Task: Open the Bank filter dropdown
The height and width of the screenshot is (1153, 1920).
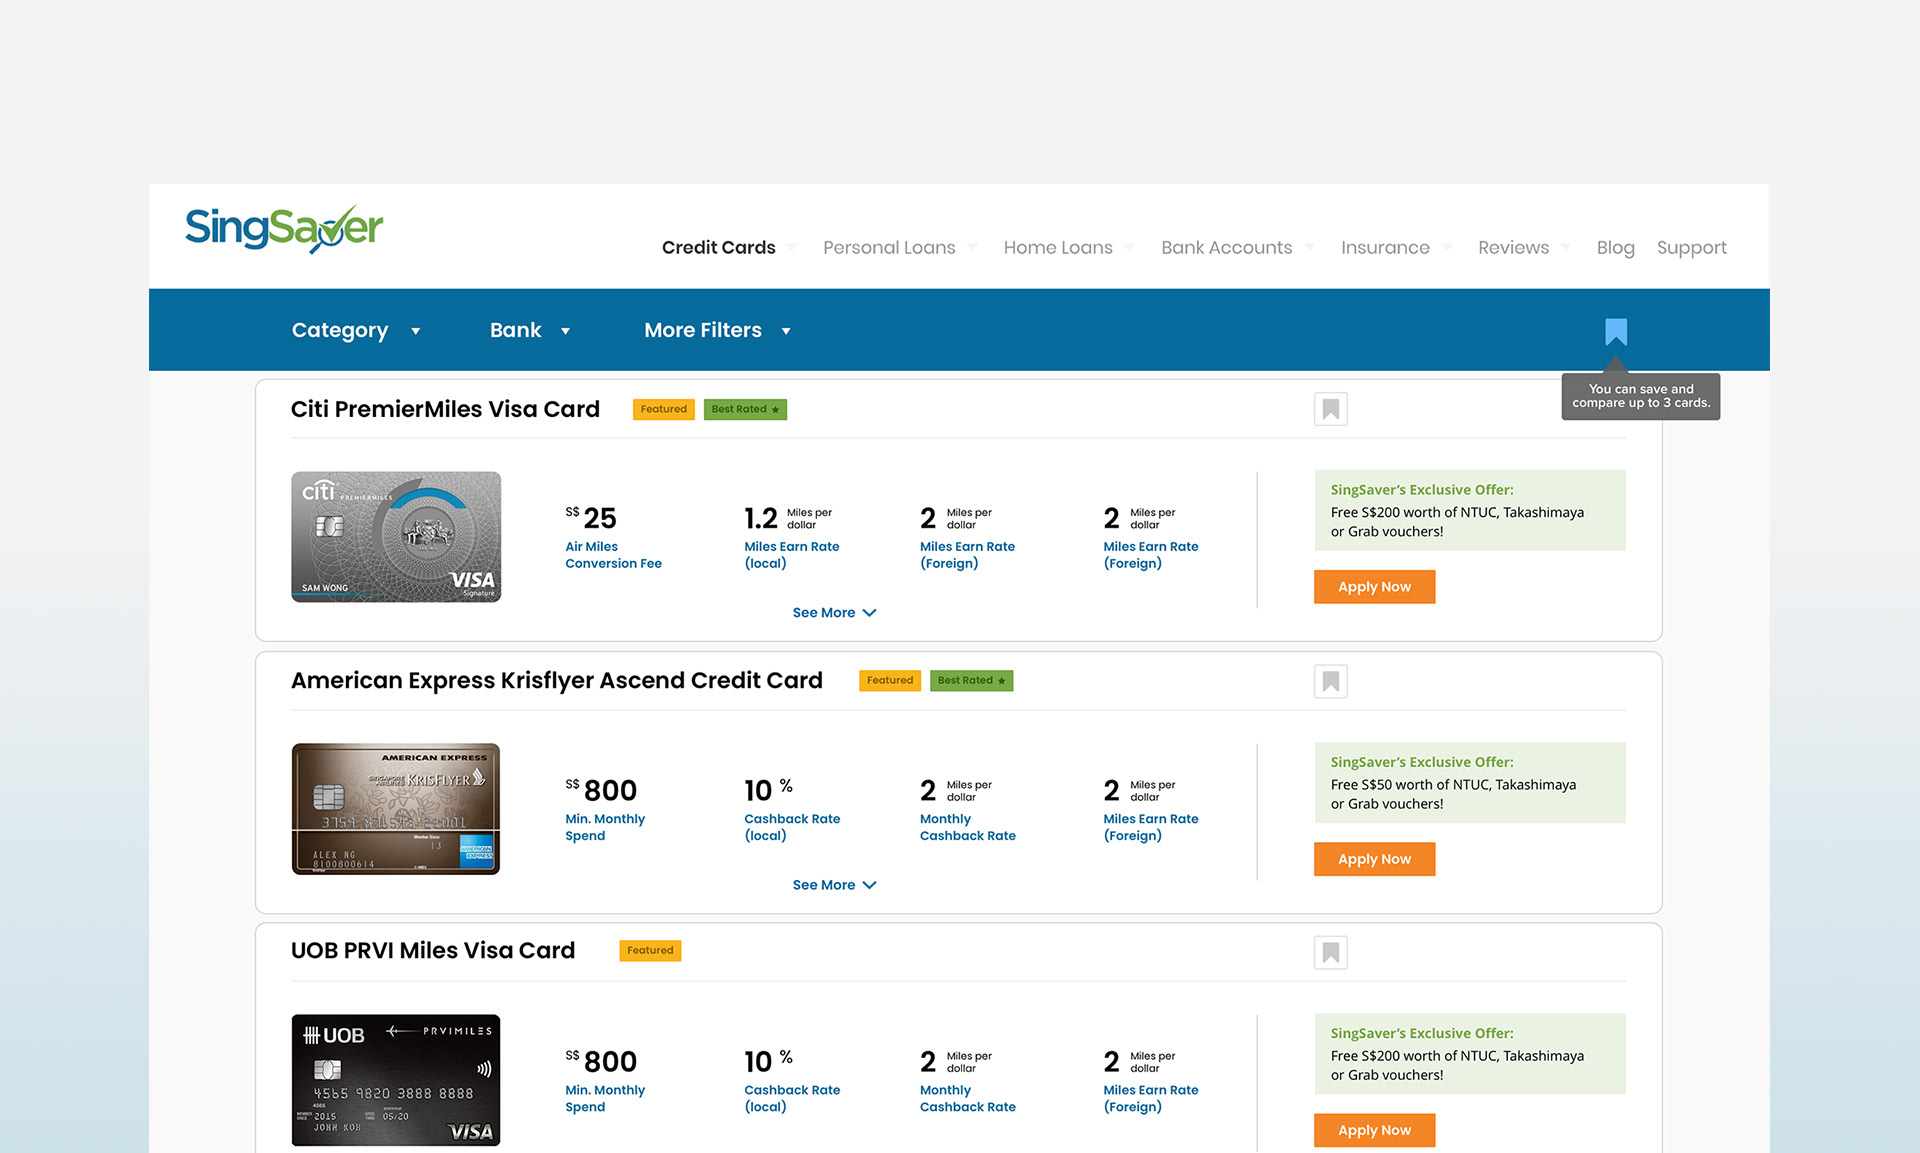Action: pos(530,330)
